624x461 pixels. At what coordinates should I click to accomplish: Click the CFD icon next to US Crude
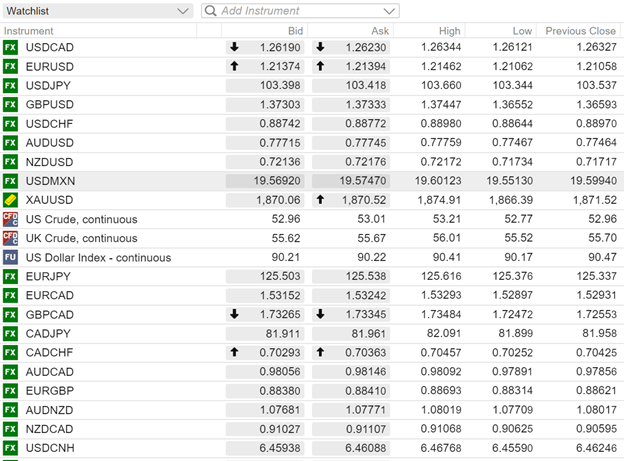(x=10, y=219)
